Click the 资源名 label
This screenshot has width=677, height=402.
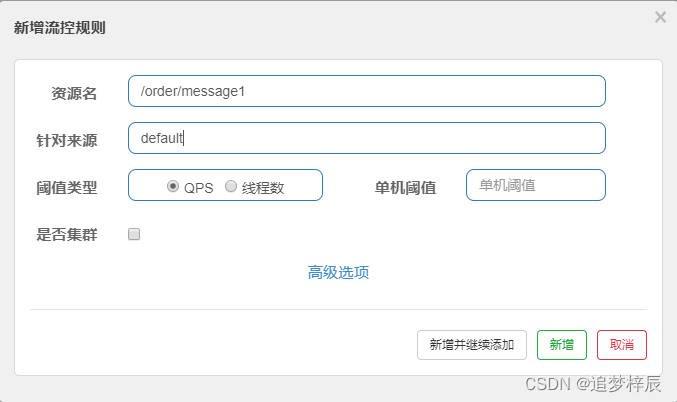tap(74, 93)
